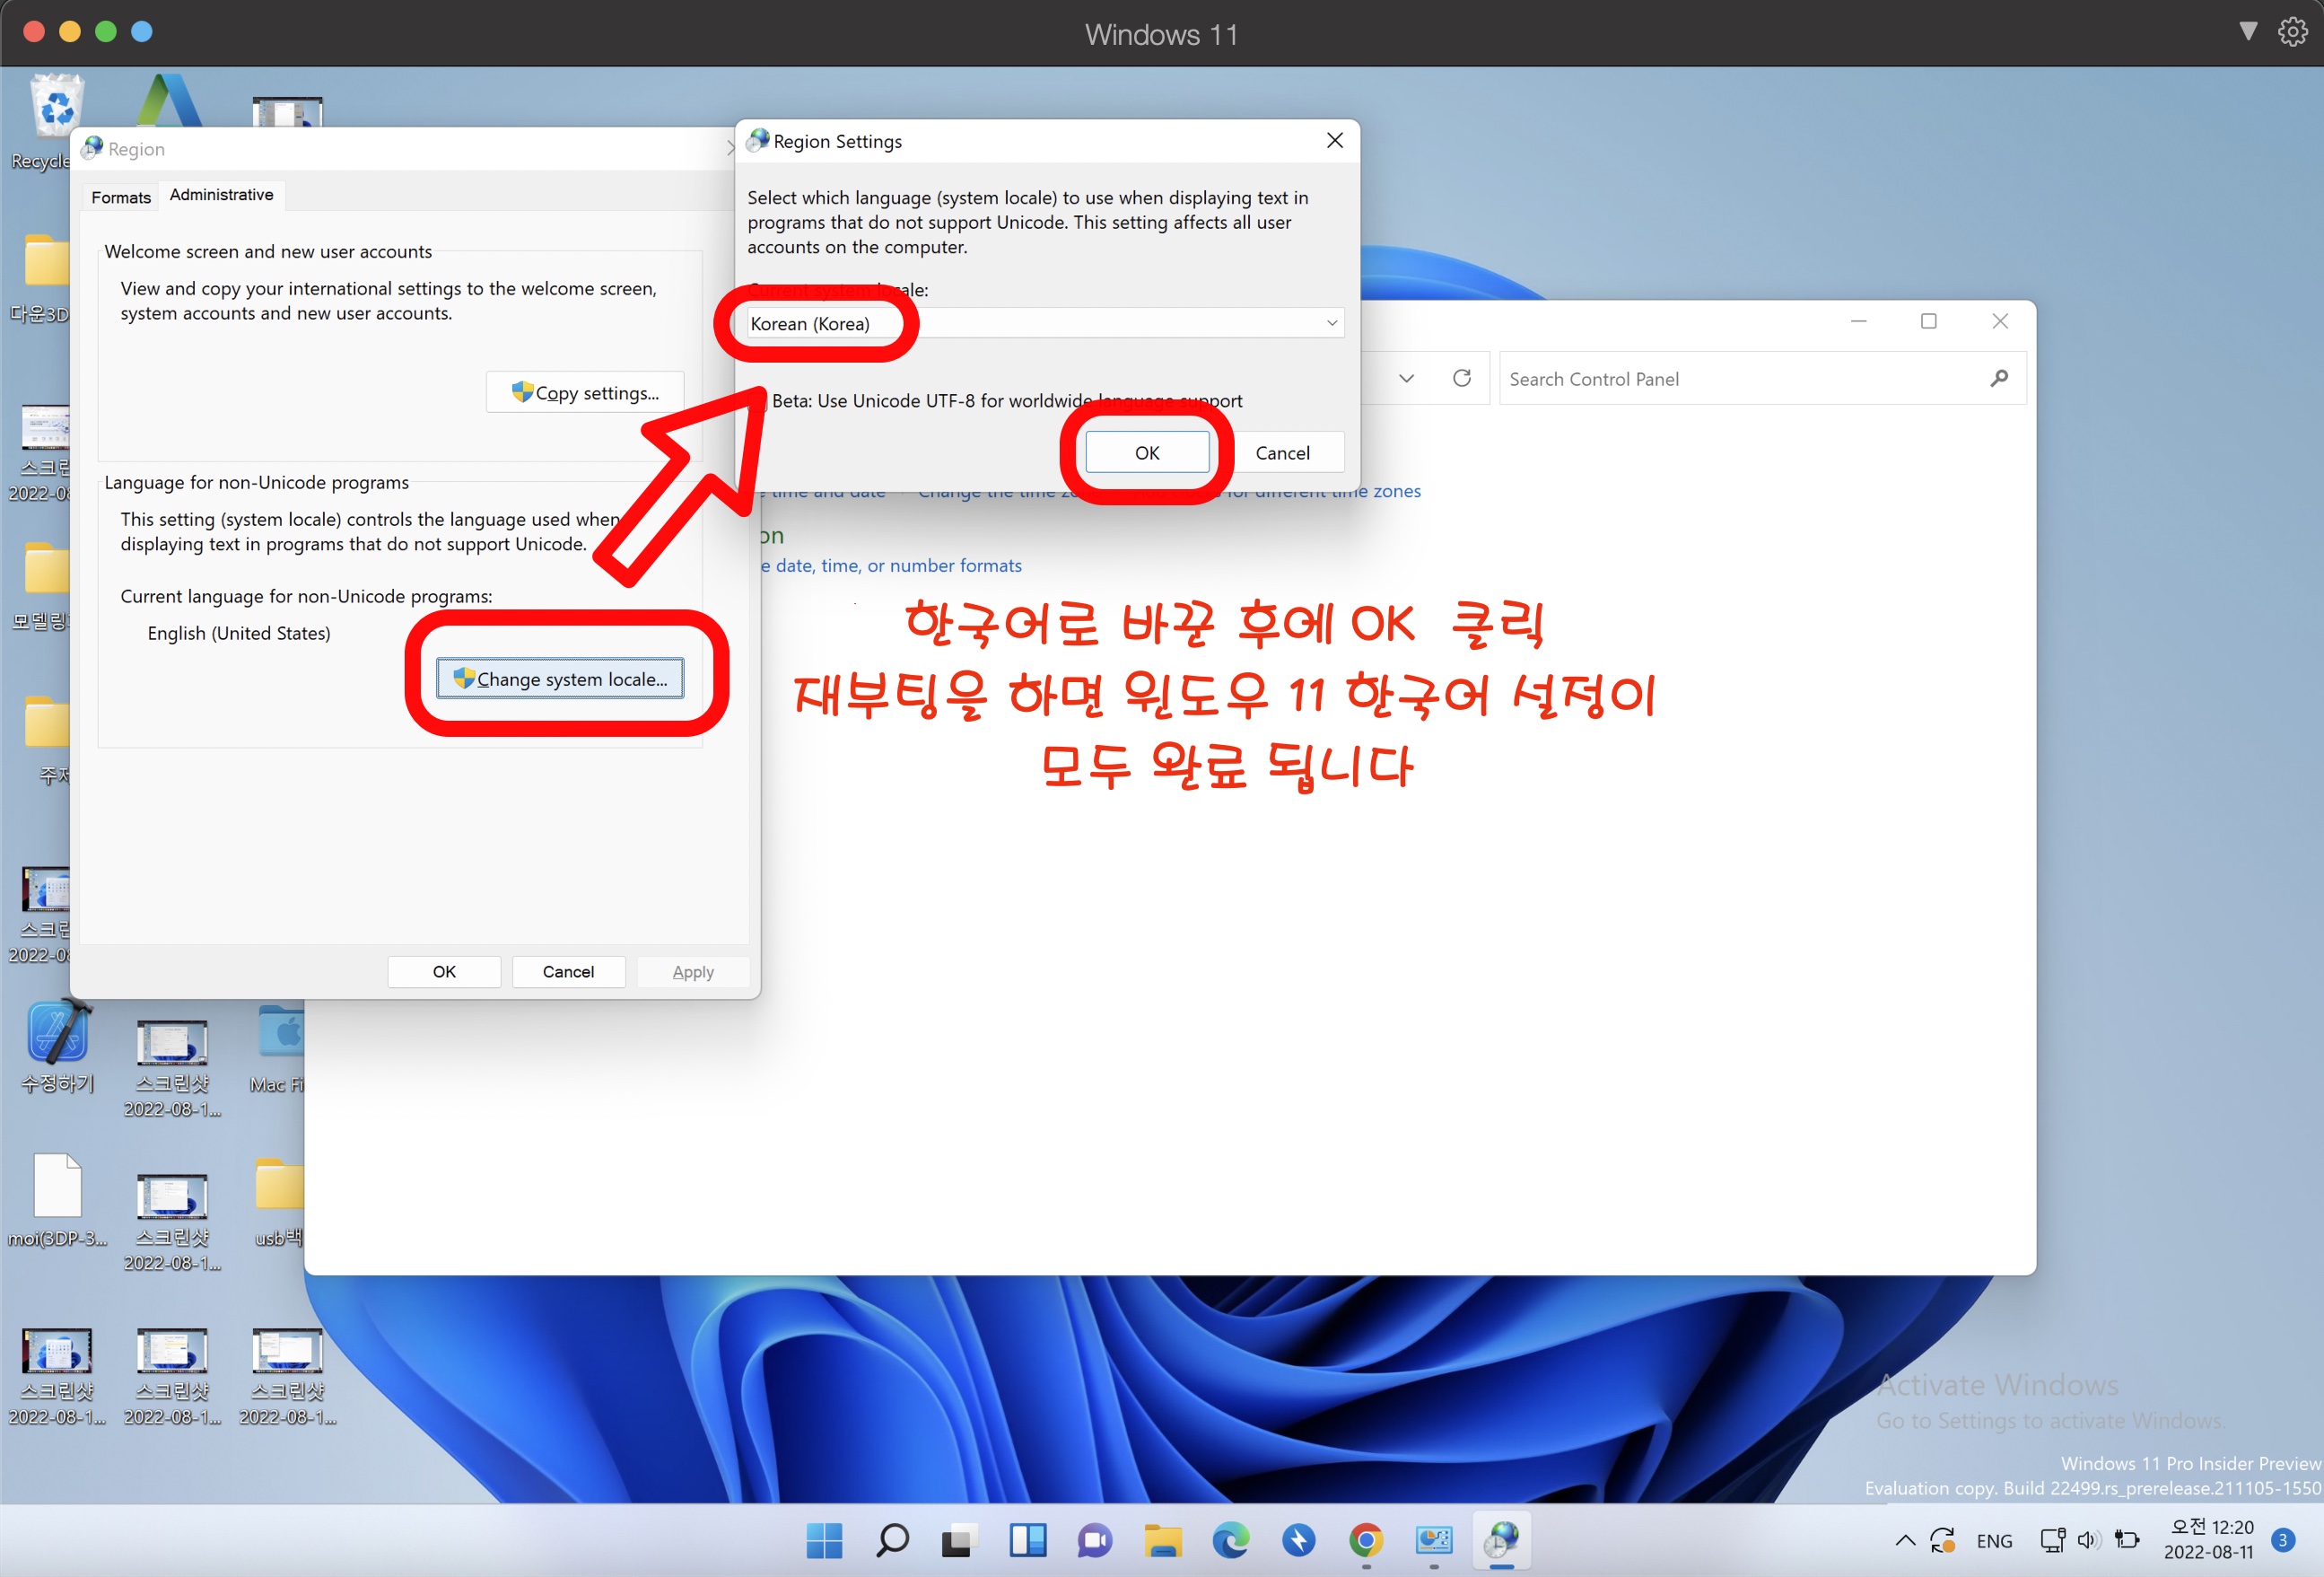This screenshot has height=1577, width=2324.
Task: Open date, time, or number formats link
Action: point(890,565)
